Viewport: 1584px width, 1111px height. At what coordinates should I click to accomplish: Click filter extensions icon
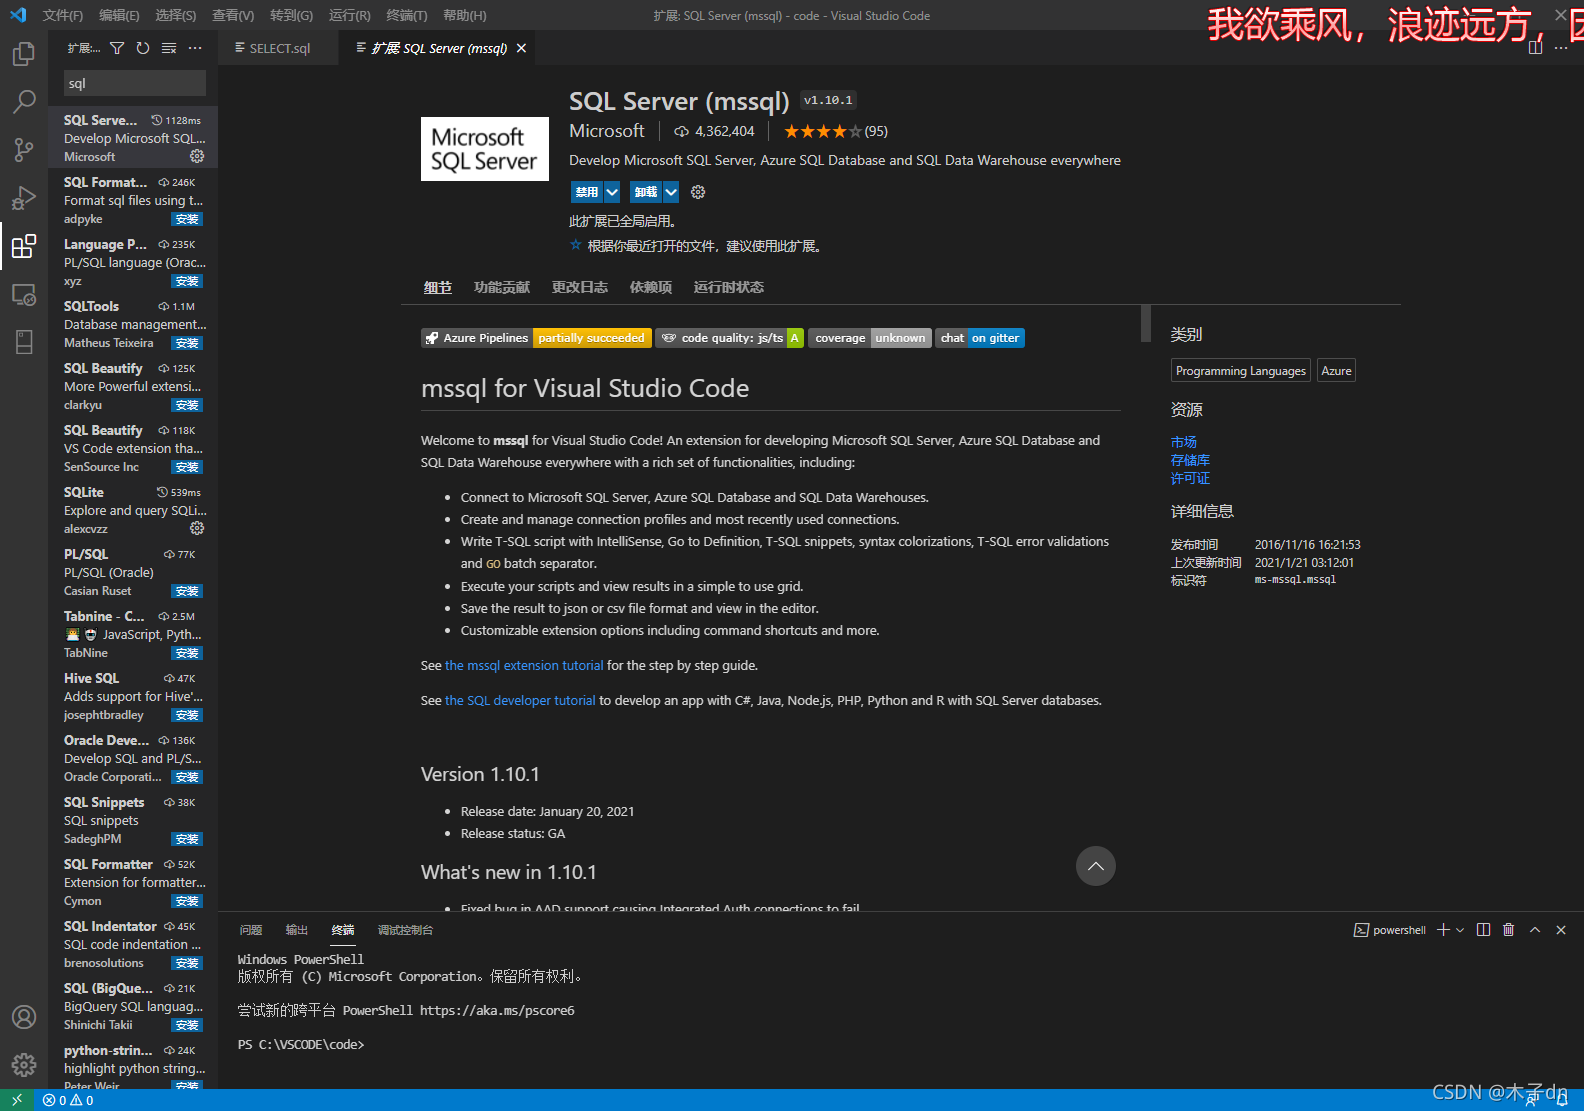117,48
